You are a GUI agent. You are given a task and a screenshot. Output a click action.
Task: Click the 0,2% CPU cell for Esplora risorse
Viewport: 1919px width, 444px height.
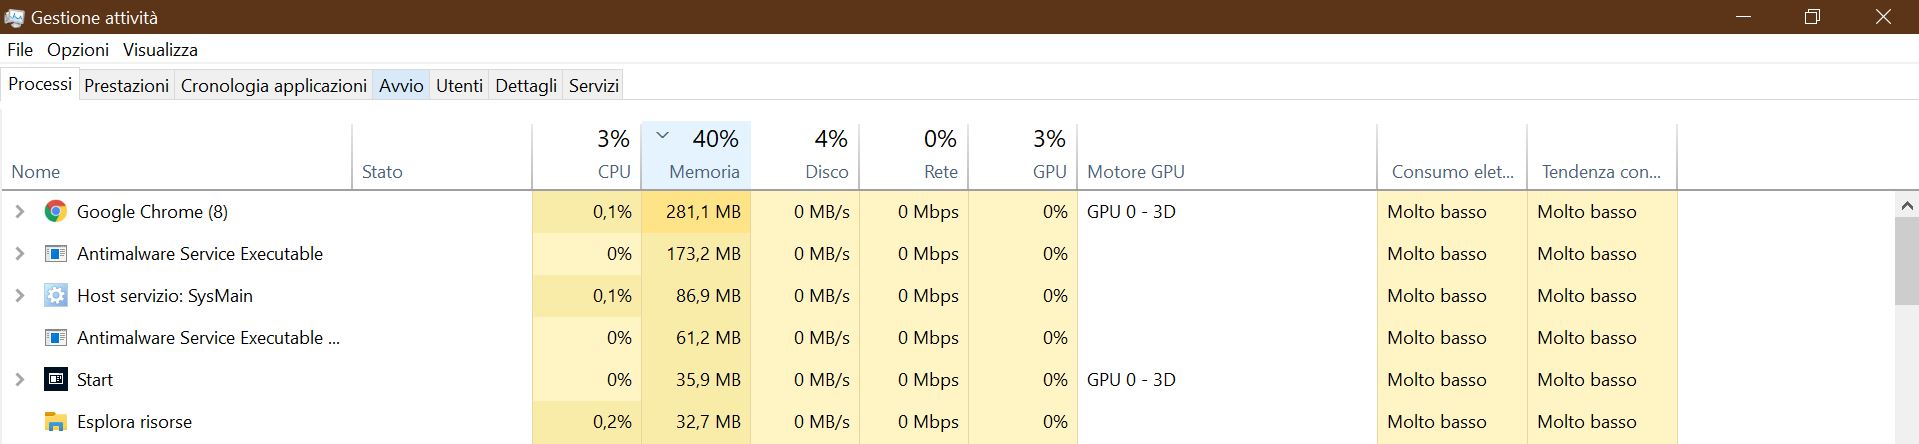pos(586,421)
